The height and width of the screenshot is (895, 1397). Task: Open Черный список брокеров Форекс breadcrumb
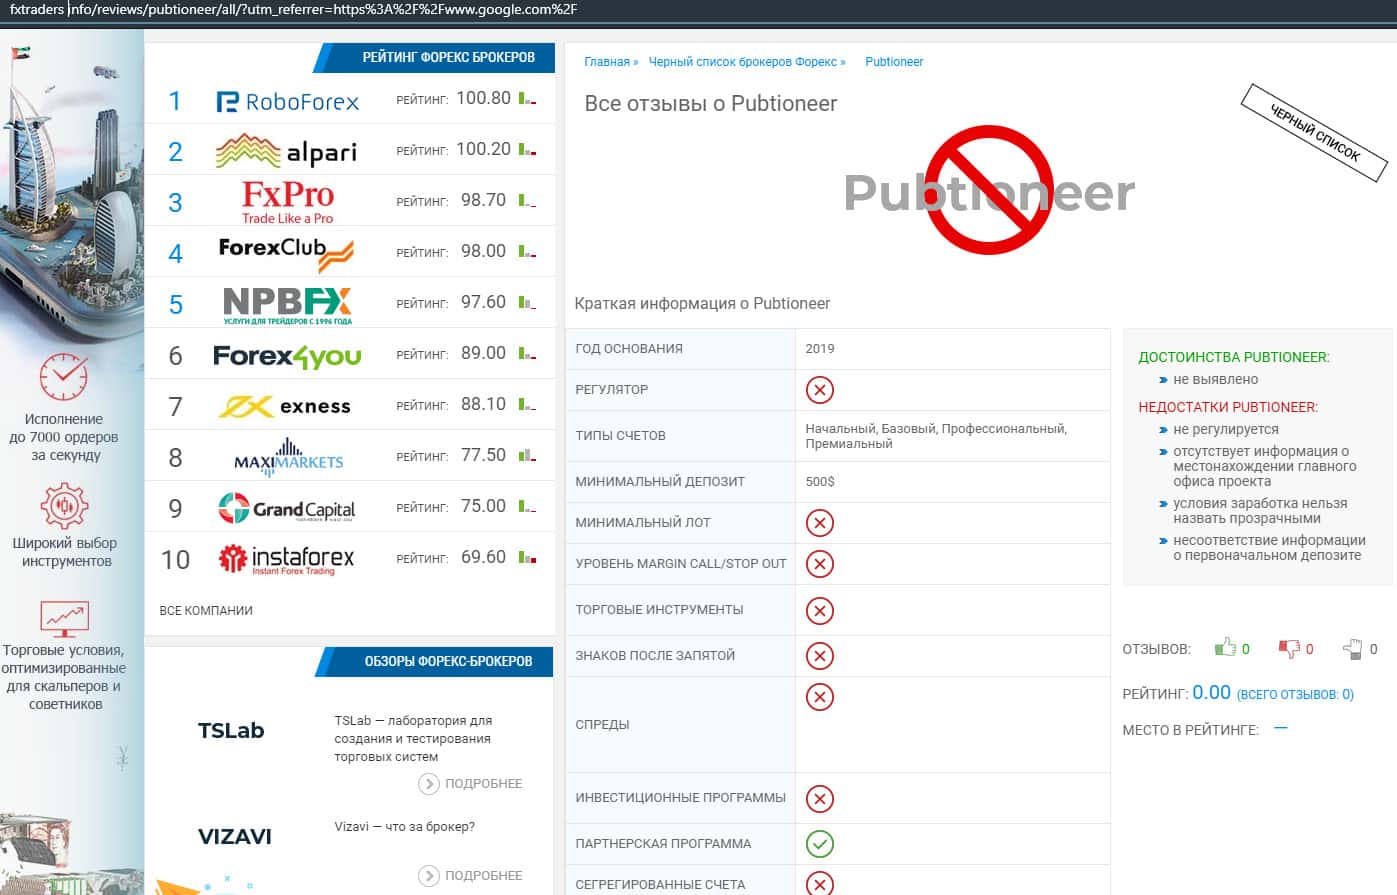(743, 62)
